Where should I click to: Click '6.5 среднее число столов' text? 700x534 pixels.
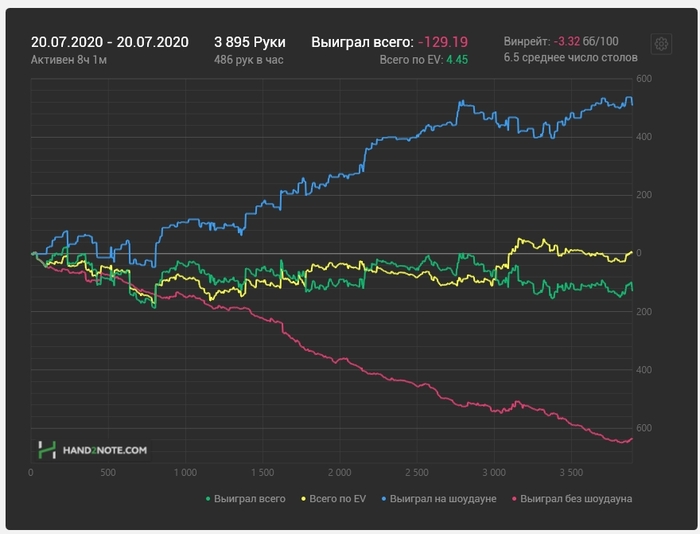point(571,58)
